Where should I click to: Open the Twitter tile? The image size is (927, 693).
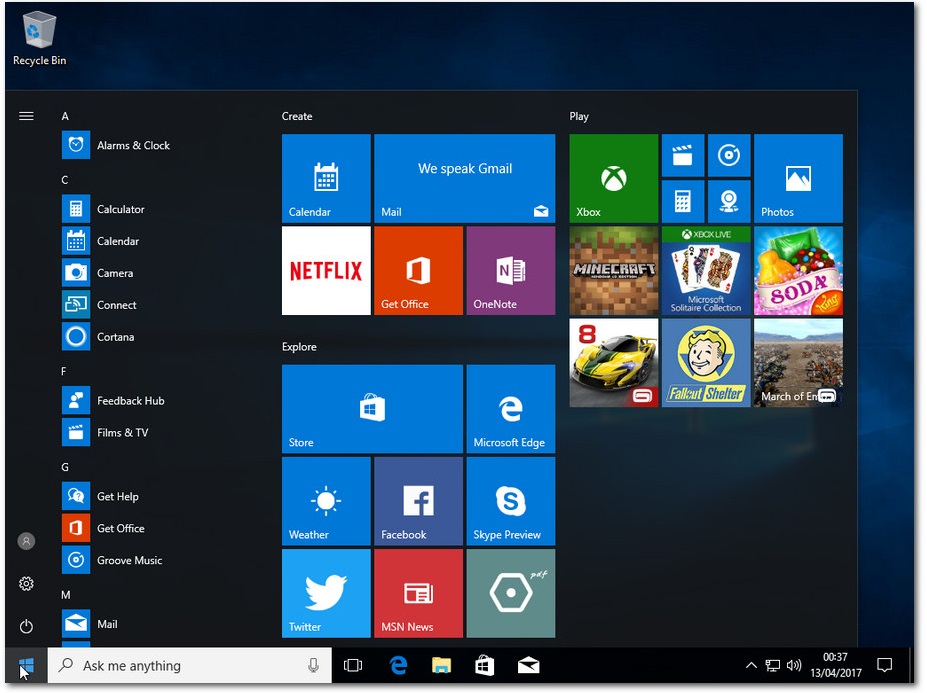click(326, 594)
